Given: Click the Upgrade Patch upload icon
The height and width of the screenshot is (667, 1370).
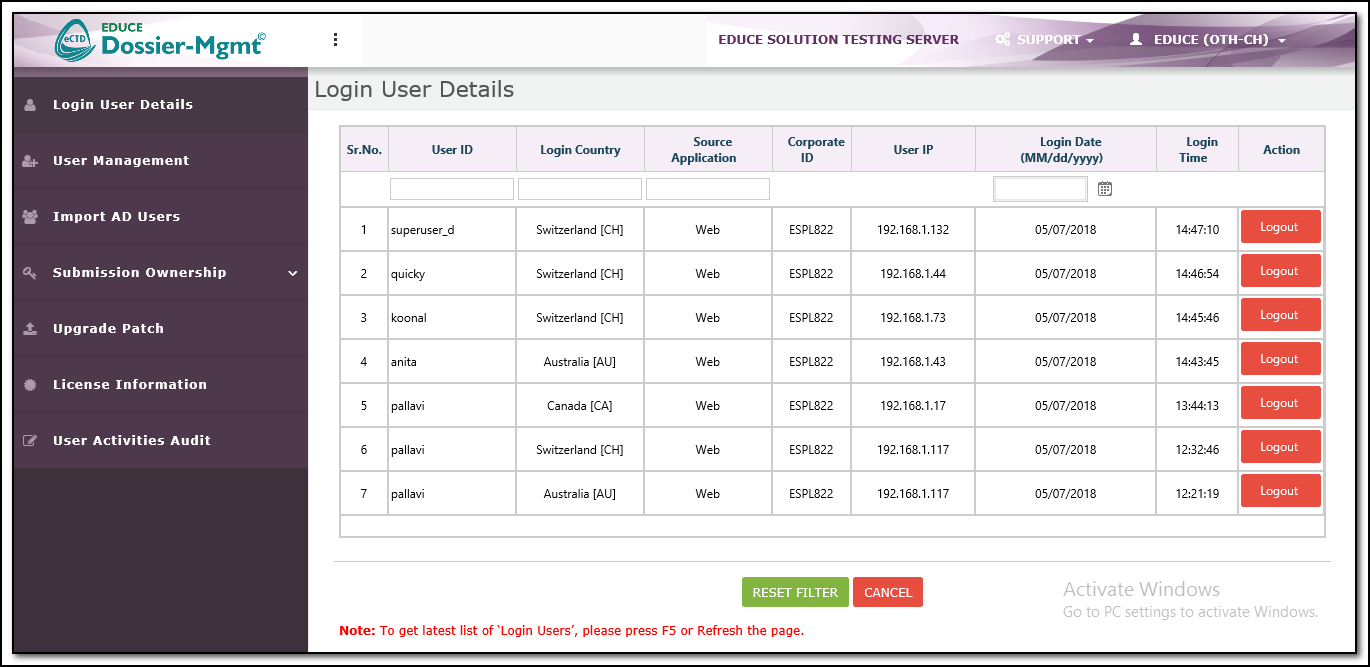Looking at the screenshot, I should (30, 329).
